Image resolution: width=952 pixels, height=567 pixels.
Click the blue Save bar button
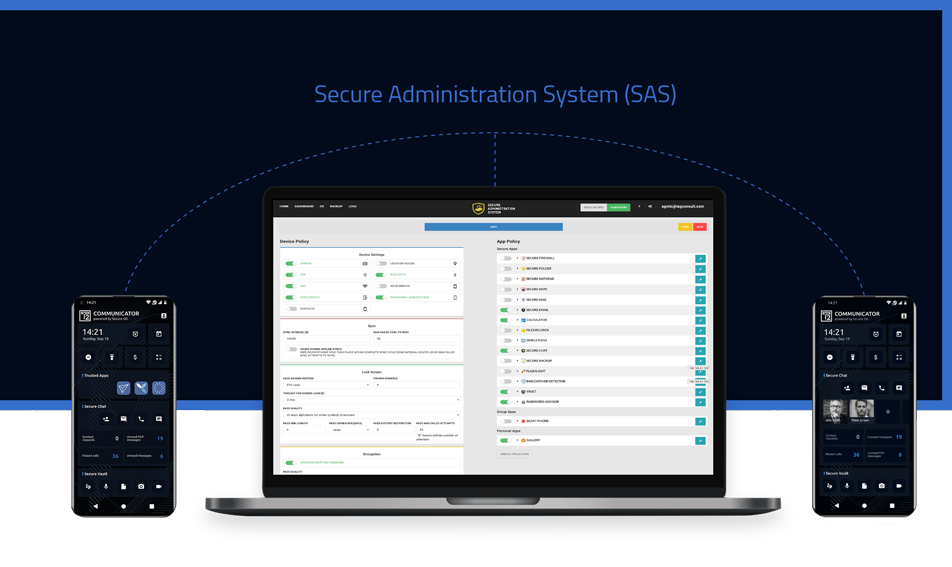pyautogui.click(x=494, y=227)
